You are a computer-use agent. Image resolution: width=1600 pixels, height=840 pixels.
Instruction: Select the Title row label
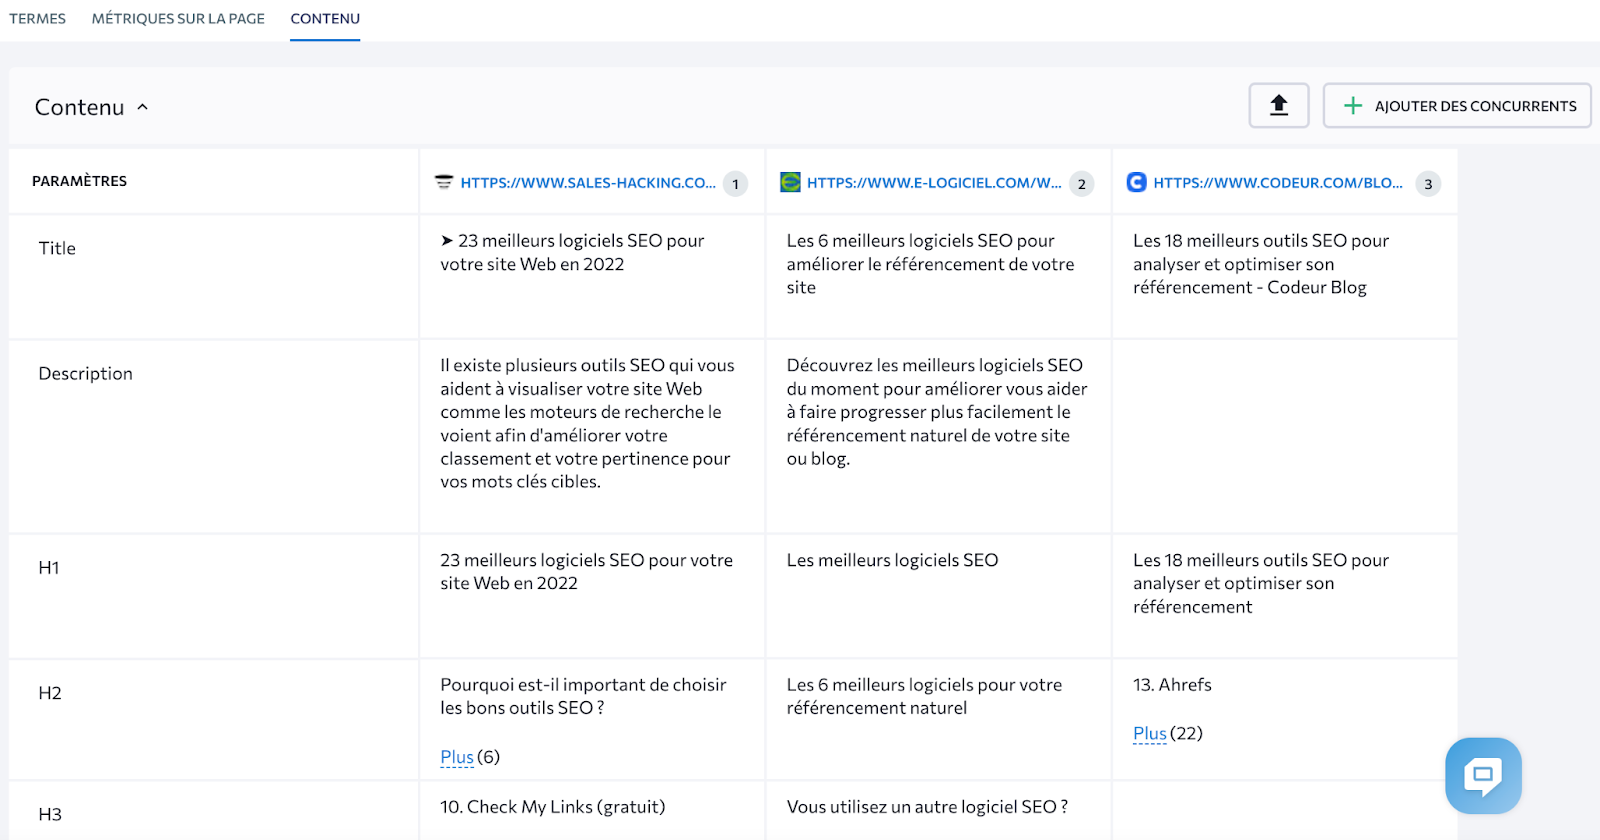57,248
